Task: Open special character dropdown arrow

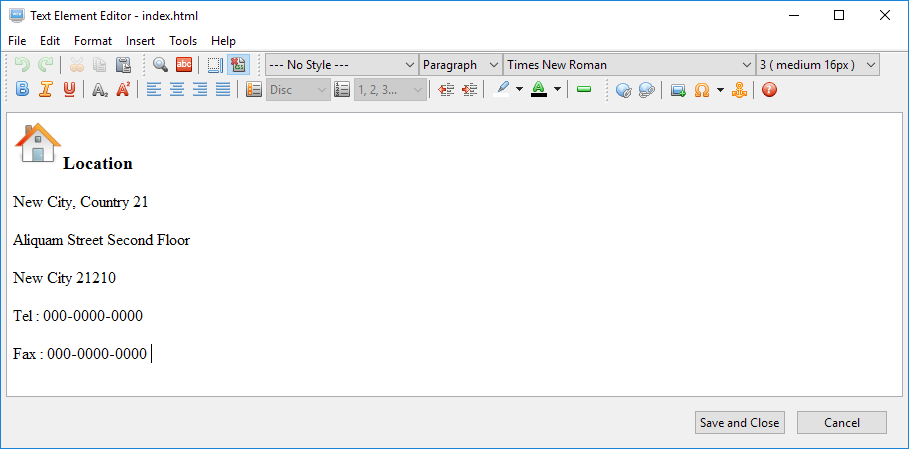Action: 720,90
